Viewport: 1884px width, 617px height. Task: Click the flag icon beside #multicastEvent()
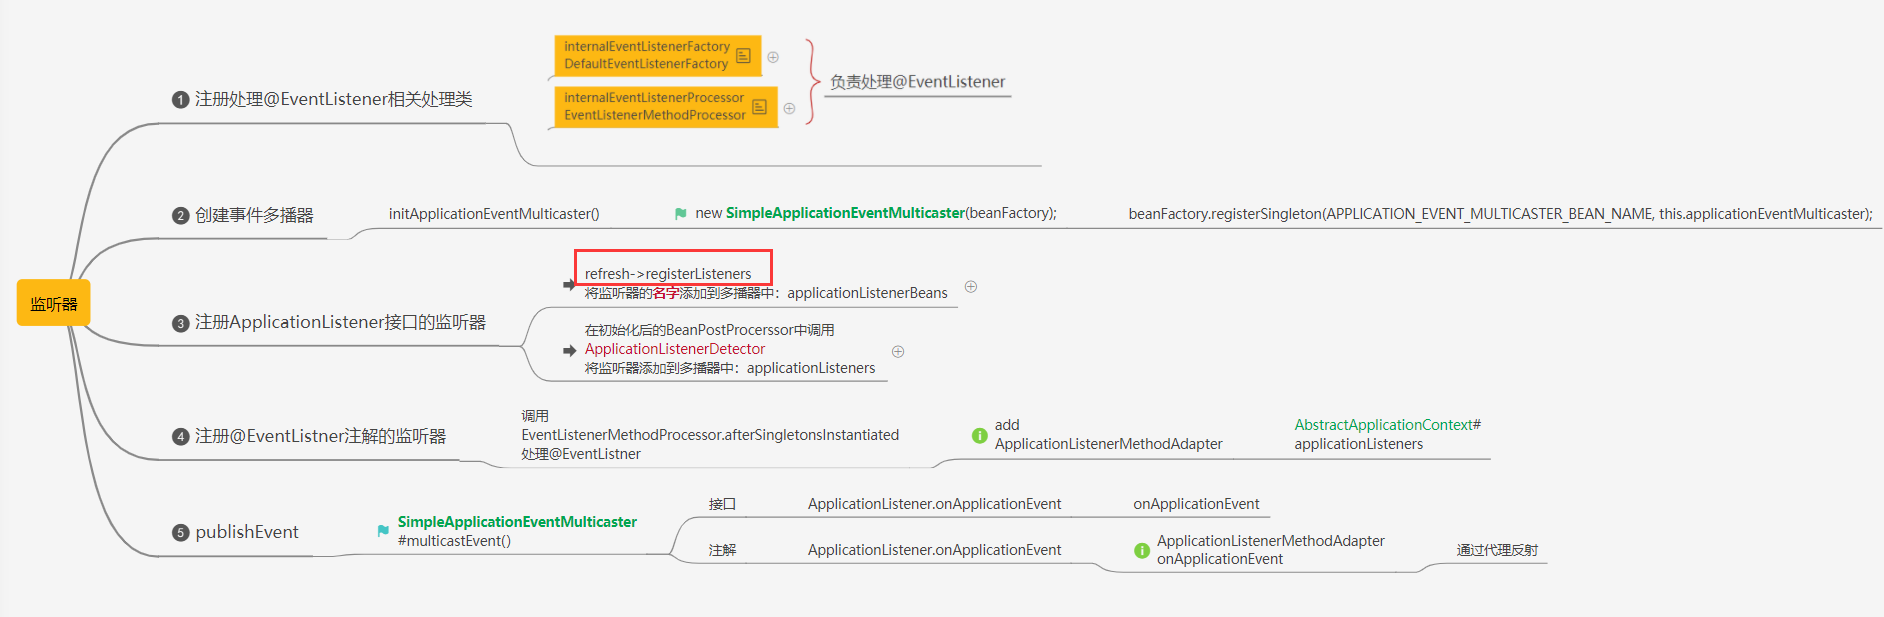[x=383, y=531]
